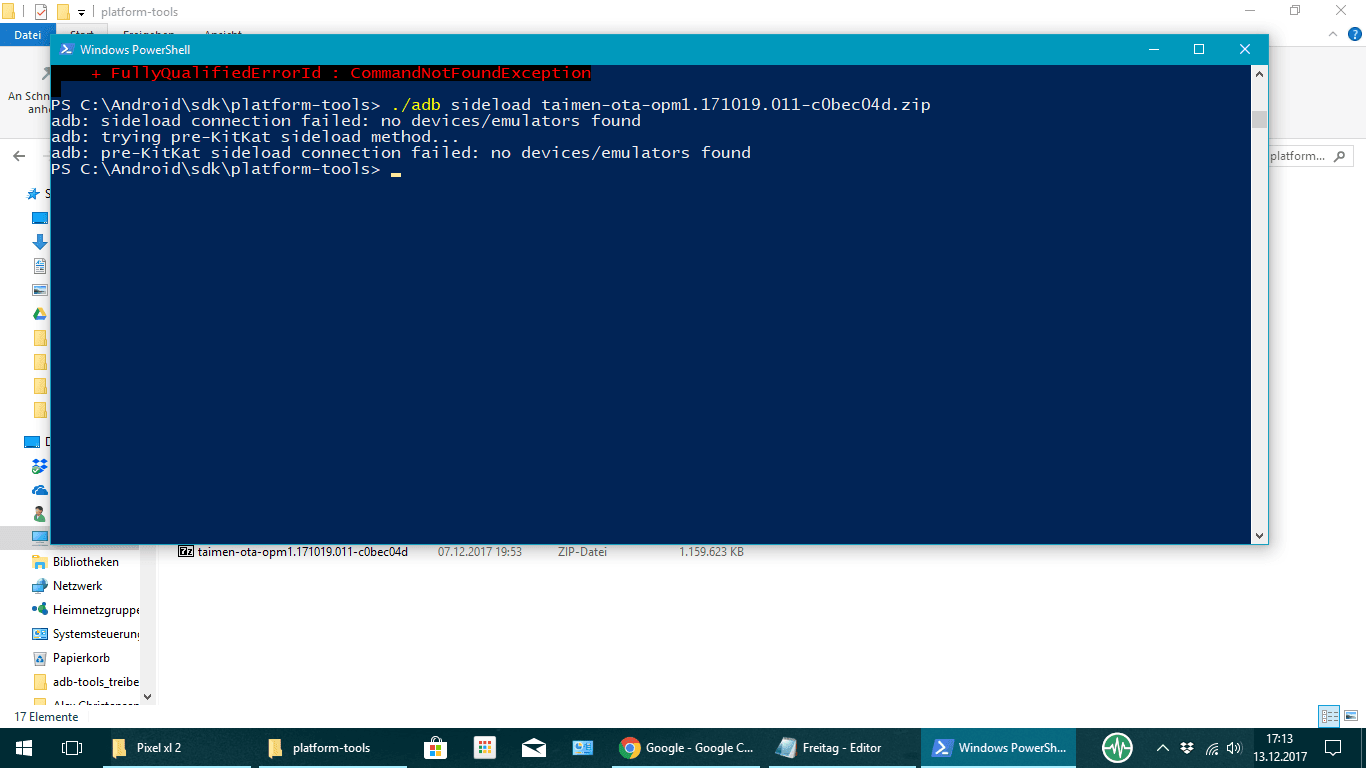Open Task View on the taskbar
This screenshot has height=768, width=1366.
[x=71, y=747]
